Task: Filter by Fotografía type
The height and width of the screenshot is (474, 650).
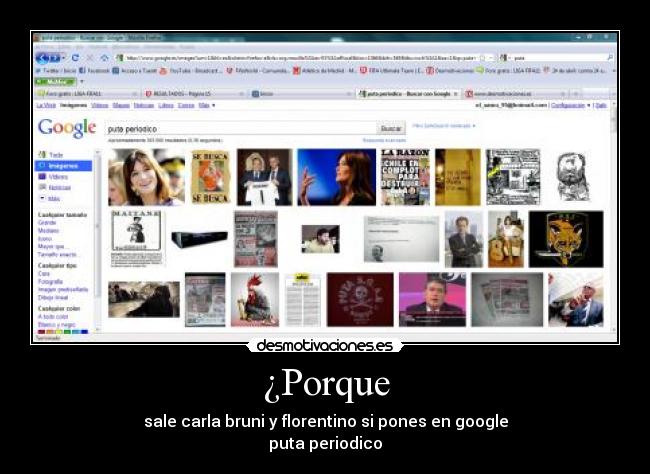Action: point(51,282)
